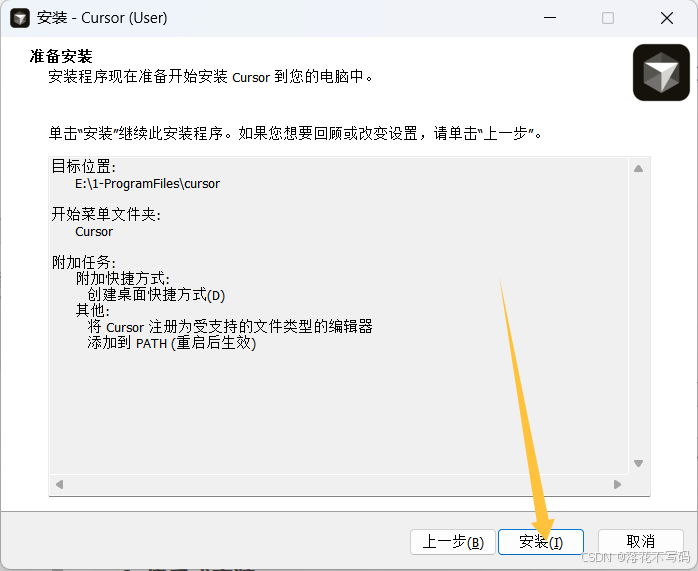Viewport: 698px width, 571px height.
Task: Close the Cursor installer window
Action: point(667,18)
